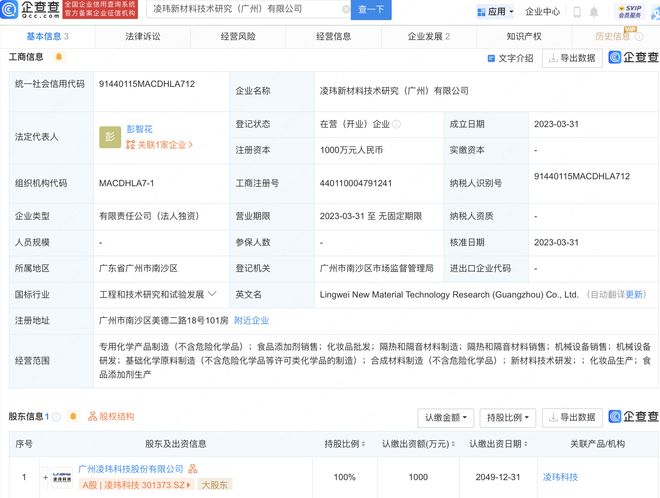
Task: Open 股权结构 equity structure chart
Action: (109, 416)
